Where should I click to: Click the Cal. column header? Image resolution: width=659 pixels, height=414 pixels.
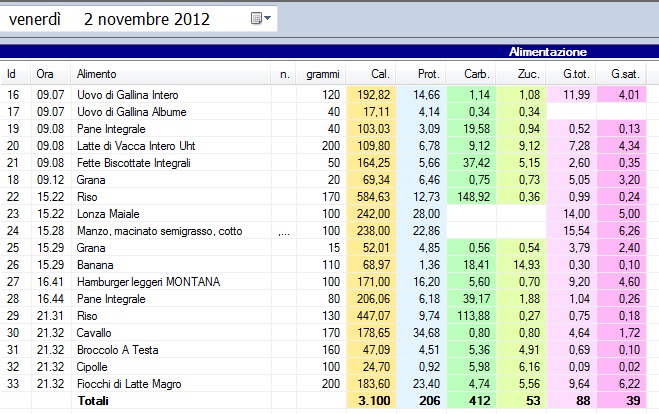click(379, 74)
